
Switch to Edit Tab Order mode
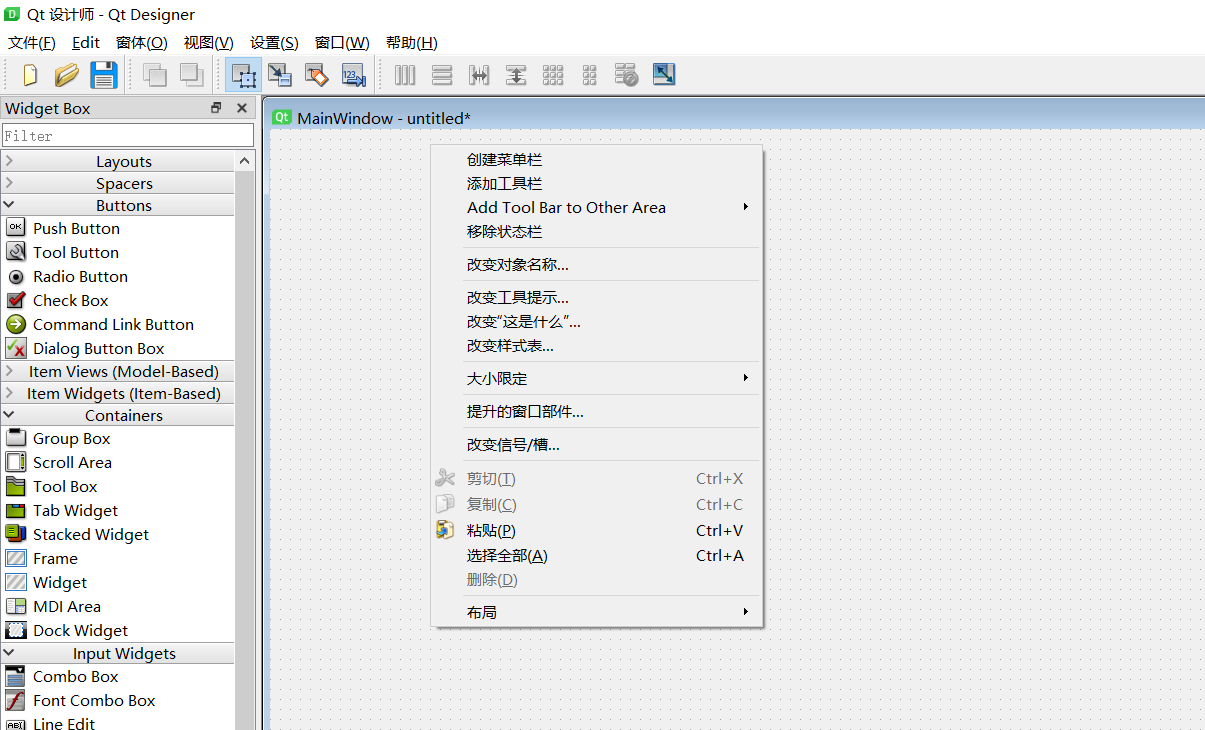tap(353, 75)
